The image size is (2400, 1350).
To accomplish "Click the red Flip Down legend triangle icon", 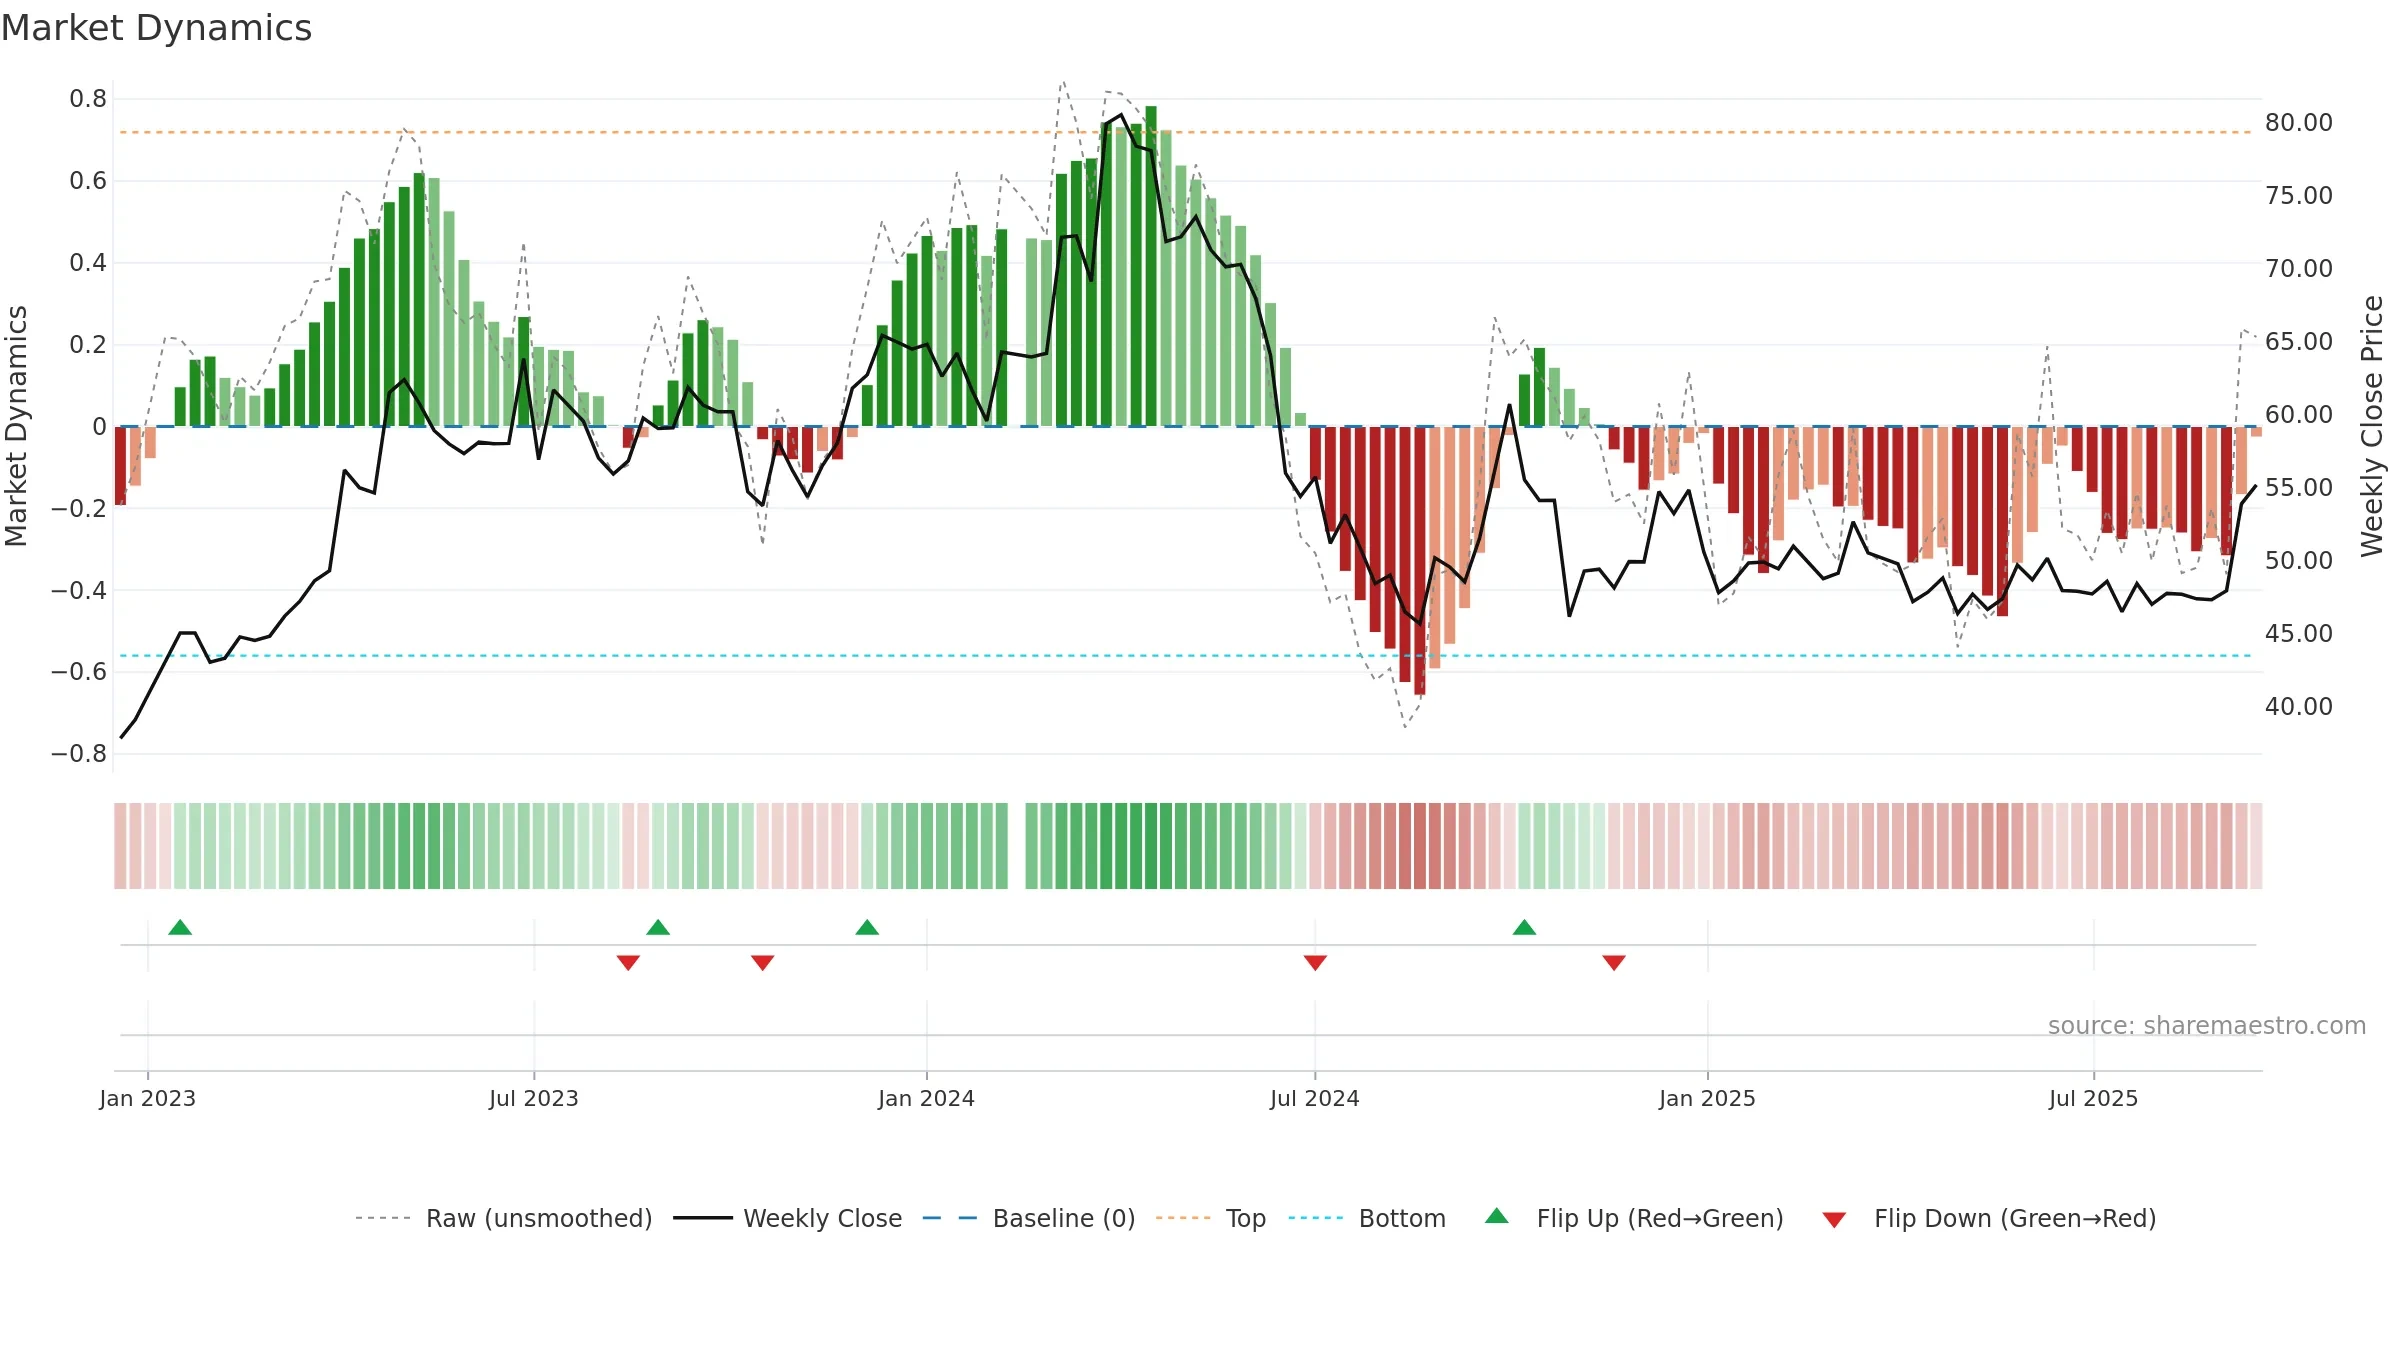I will point(1834,1220).
